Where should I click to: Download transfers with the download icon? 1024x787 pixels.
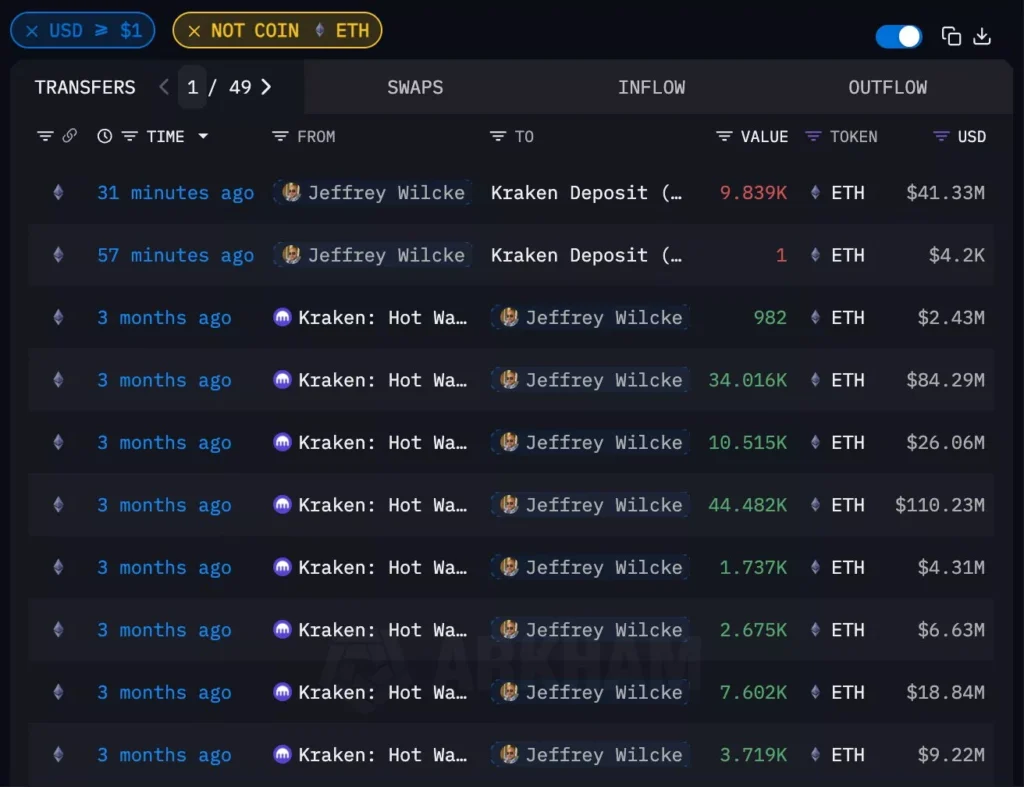click(982, 37)
